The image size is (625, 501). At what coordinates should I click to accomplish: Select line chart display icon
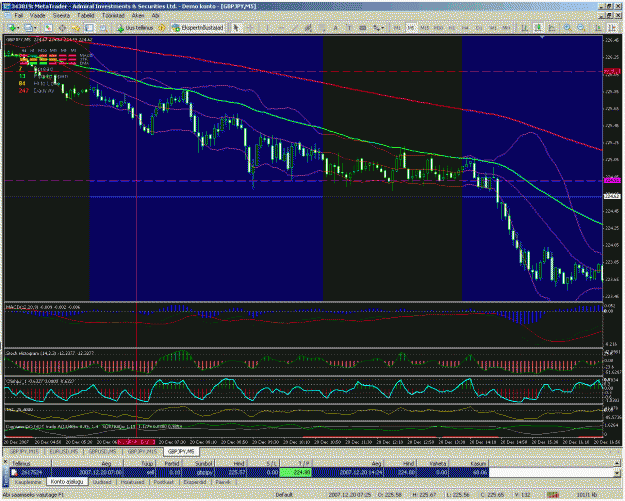point(552,28)
